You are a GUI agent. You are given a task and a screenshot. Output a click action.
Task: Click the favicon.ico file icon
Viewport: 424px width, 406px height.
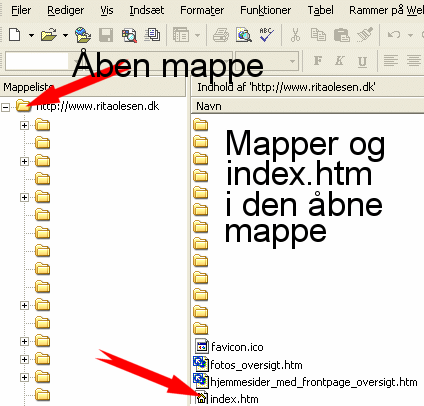[x=201, y=347]
